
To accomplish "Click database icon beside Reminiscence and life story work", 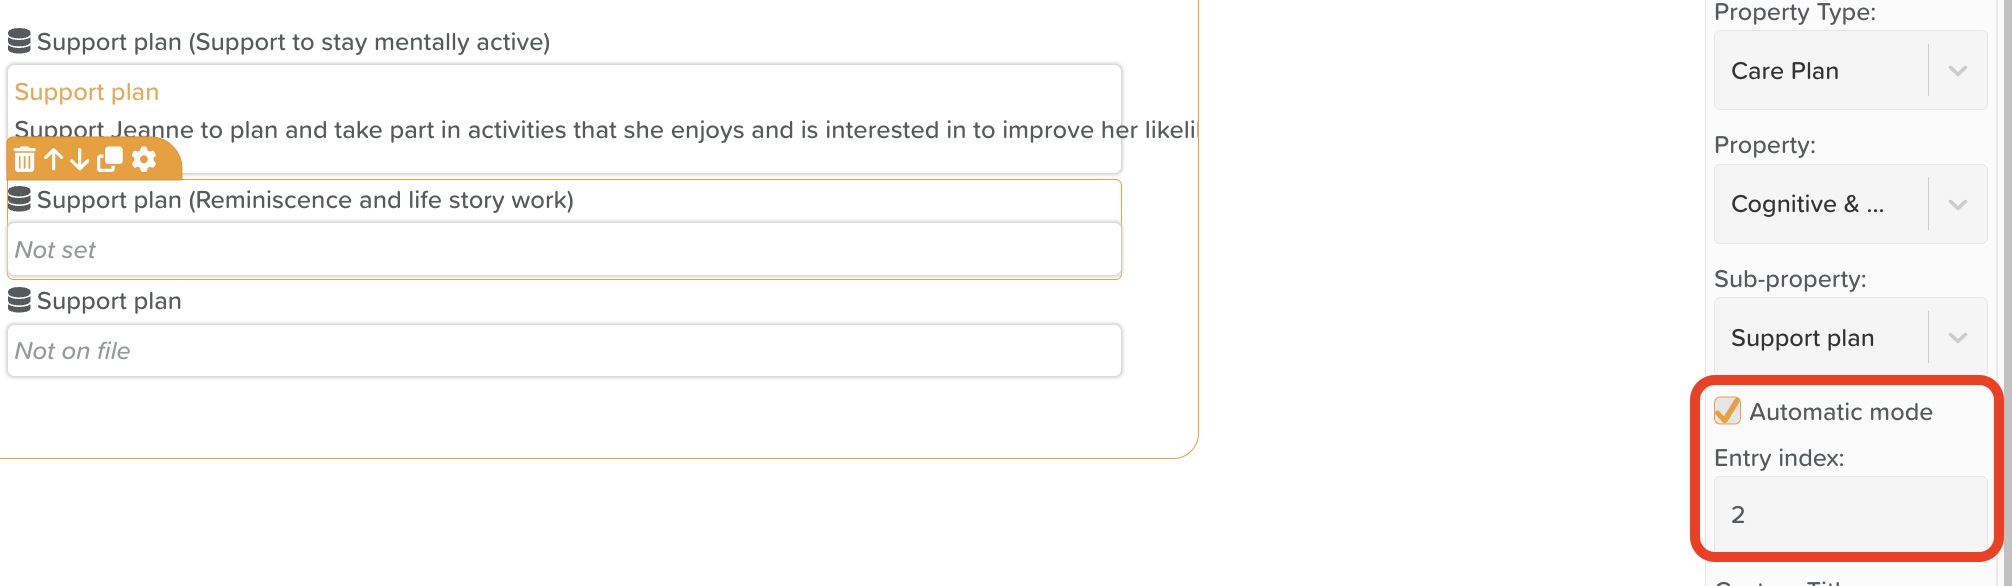I will [19, 199].
